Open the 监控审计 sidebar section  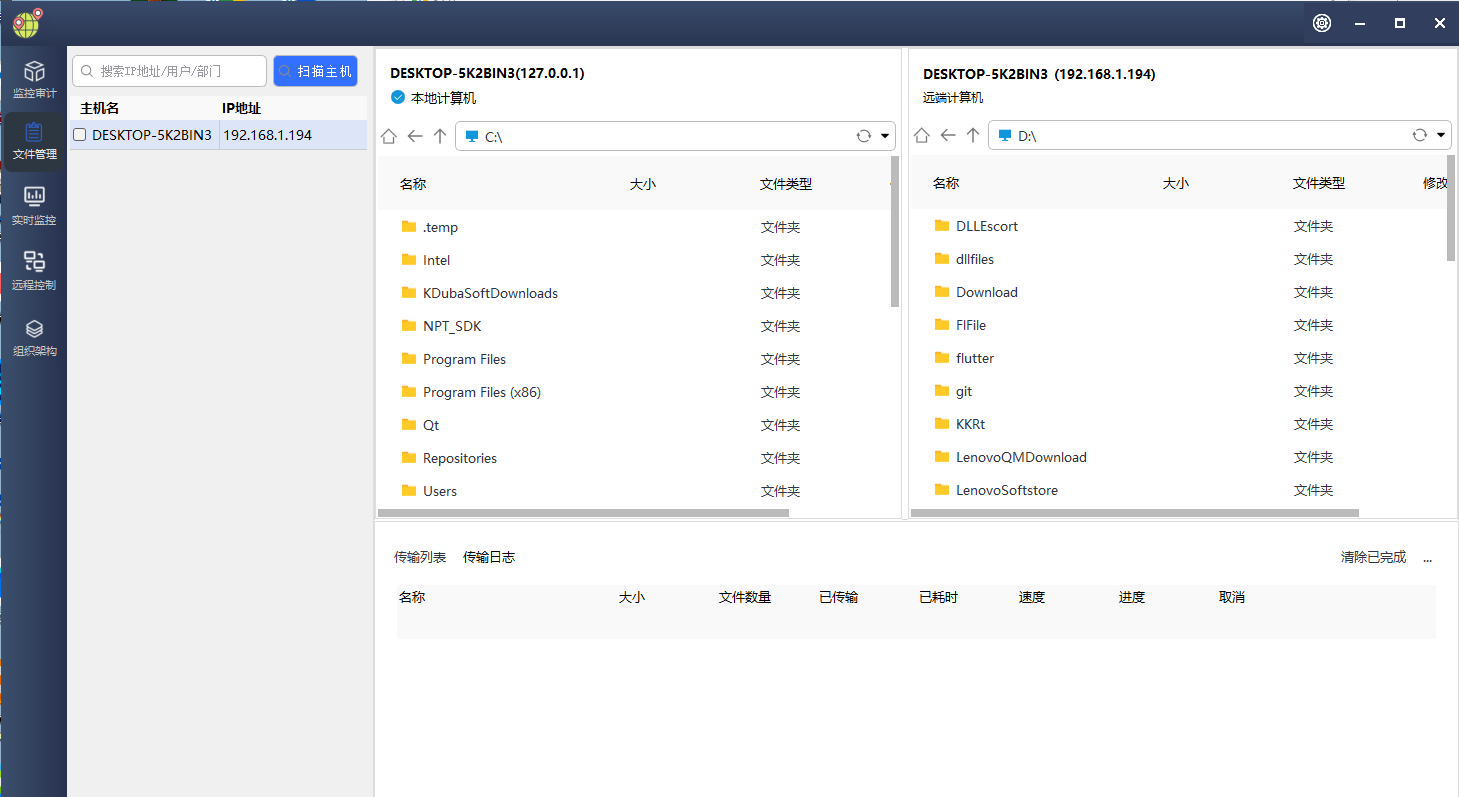34,79
